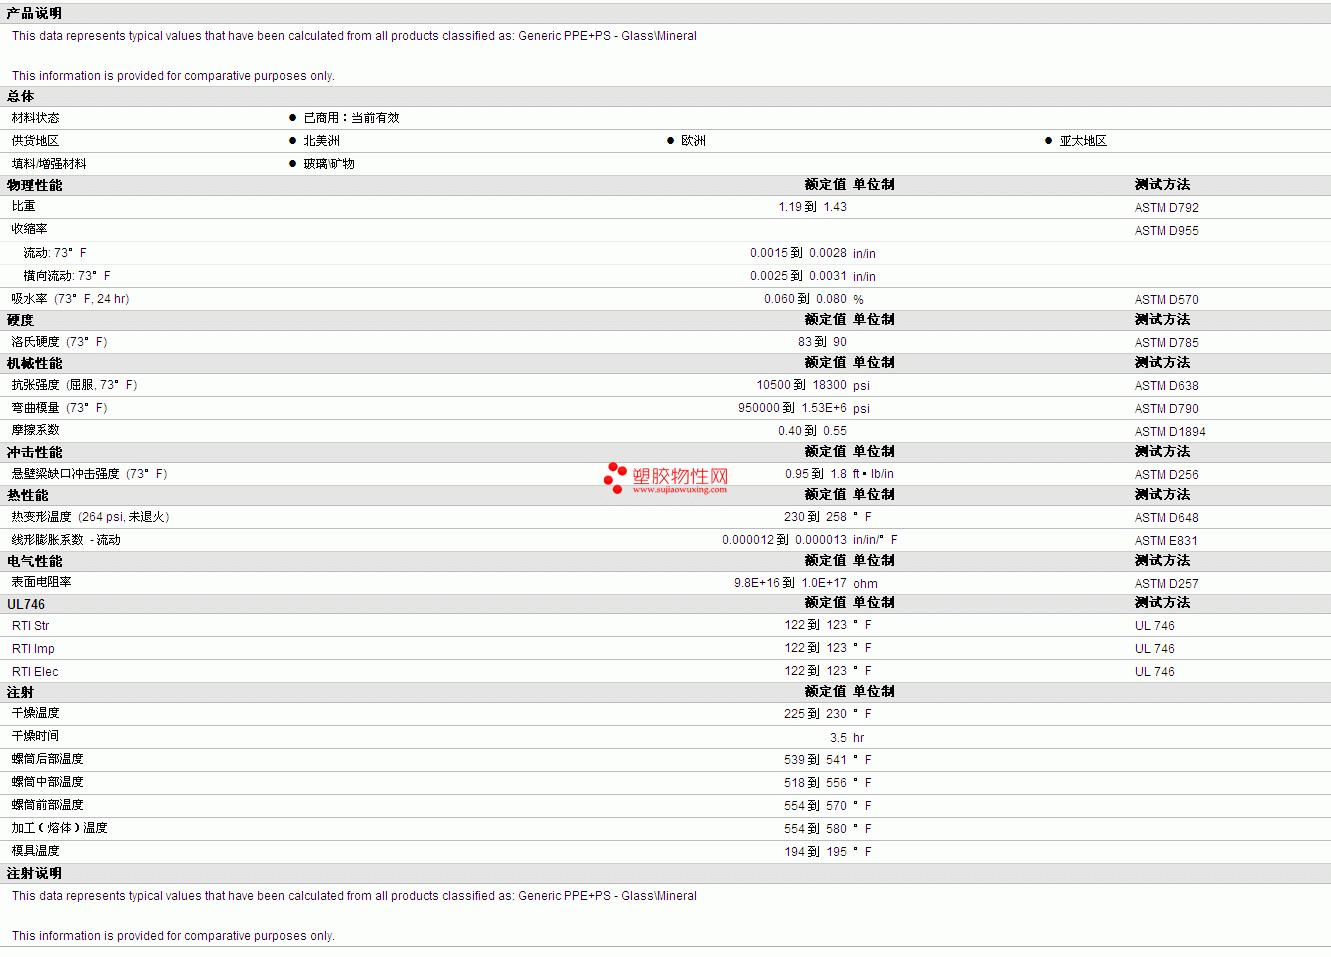This screenshot has width=1331, height=957.
Task: Select the 玻璃\矿物 filler value
Action: pos(329,164)
